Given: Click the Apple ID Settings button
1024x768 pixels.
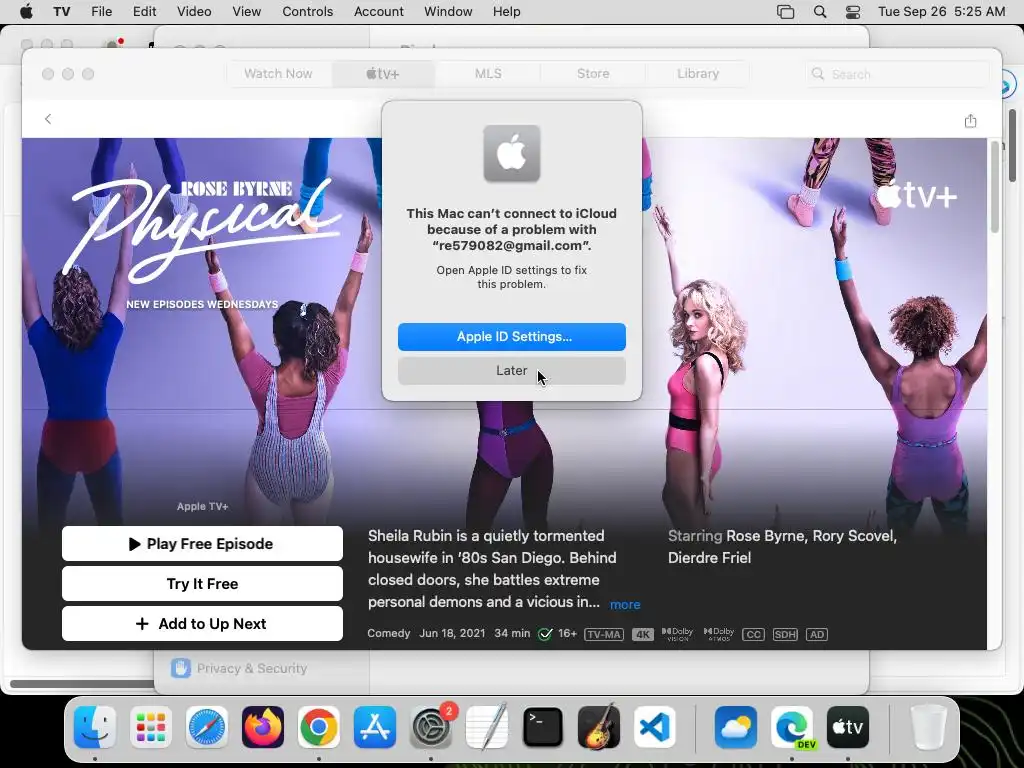Looking at the screenshot, I should click(x=511, y=336).
